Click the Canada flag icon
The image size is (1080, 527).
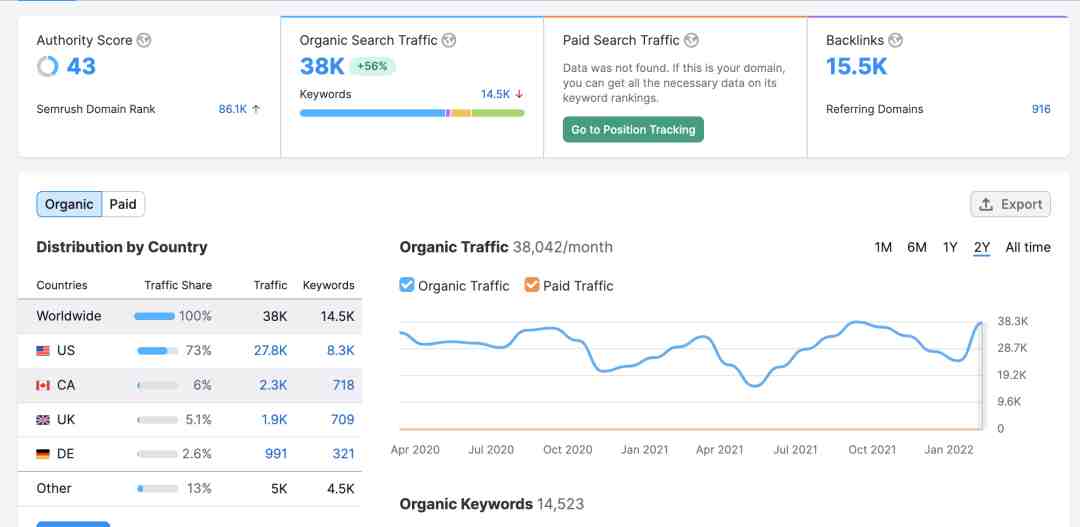click(43, 385)
